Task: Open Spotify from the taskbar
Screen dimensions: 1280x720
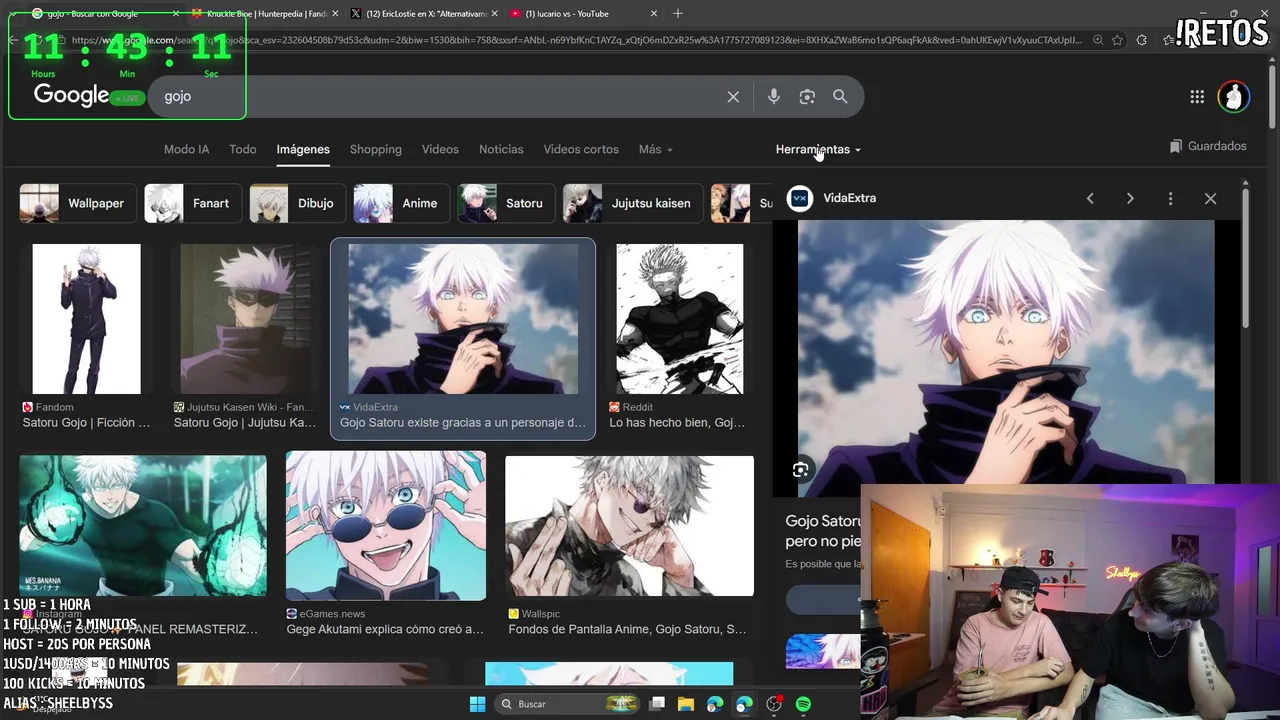Action: 803,704
